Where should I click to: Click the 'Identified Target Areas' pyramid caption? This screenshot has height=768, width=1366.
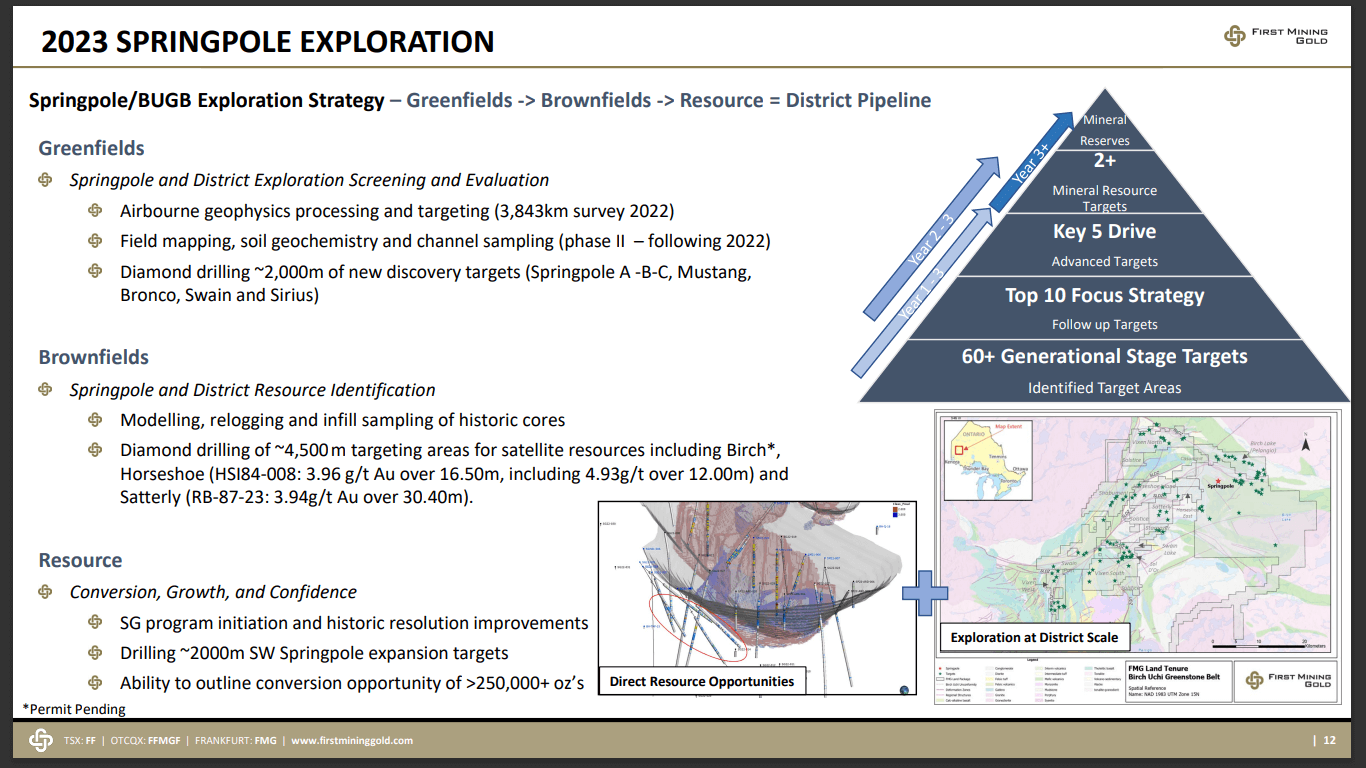1104,388
